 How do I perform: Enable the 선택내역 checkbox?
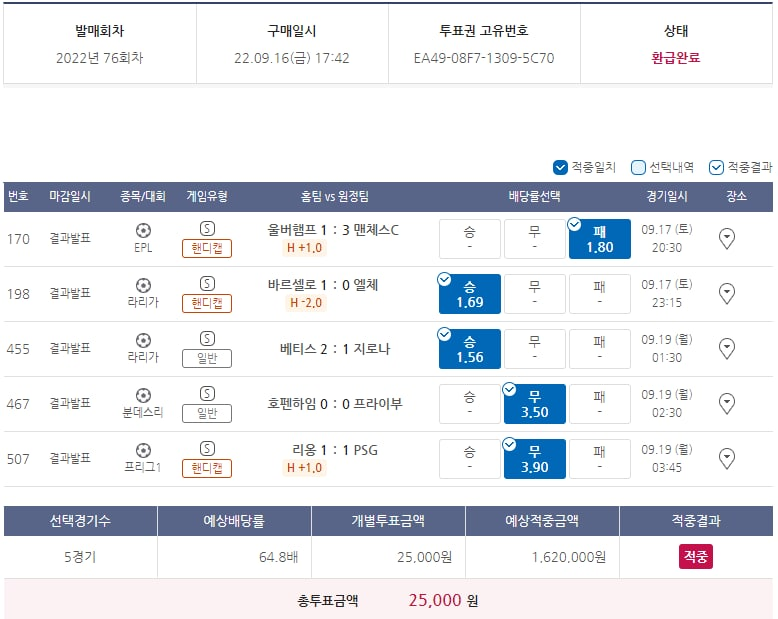click(638, 167)
